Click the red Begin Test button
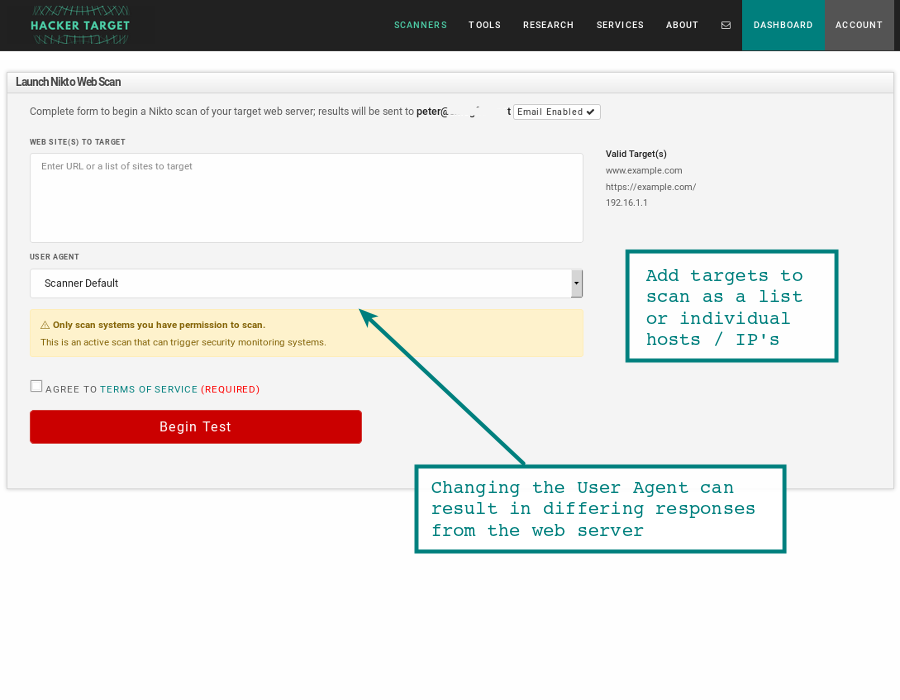This screenshot has width=900, height=700. 196,427
